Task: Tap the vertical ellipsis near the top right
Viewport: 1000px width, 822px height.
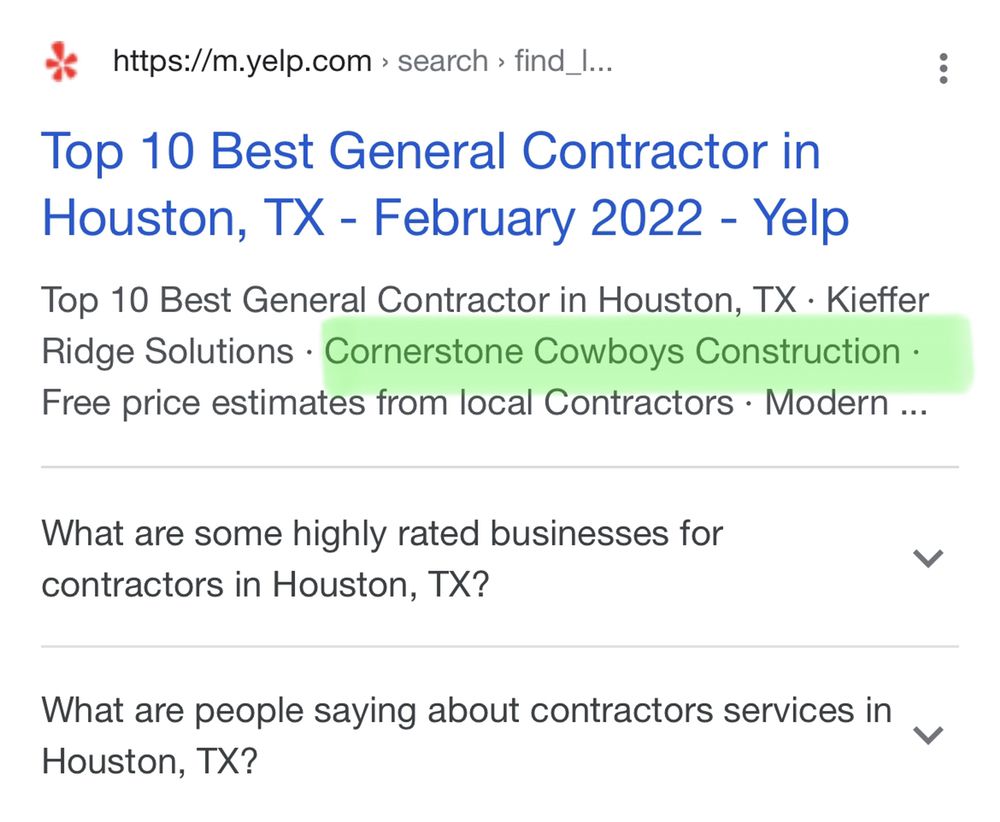Action: 941,67
